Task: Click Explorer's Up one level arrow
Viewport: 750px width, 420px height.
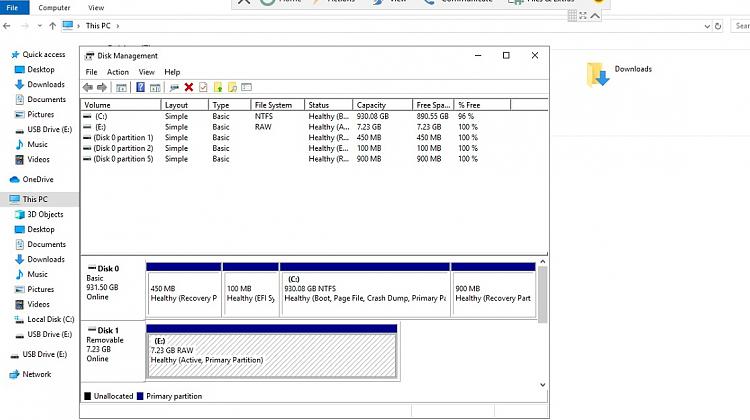Action: [x=53, y=26]
